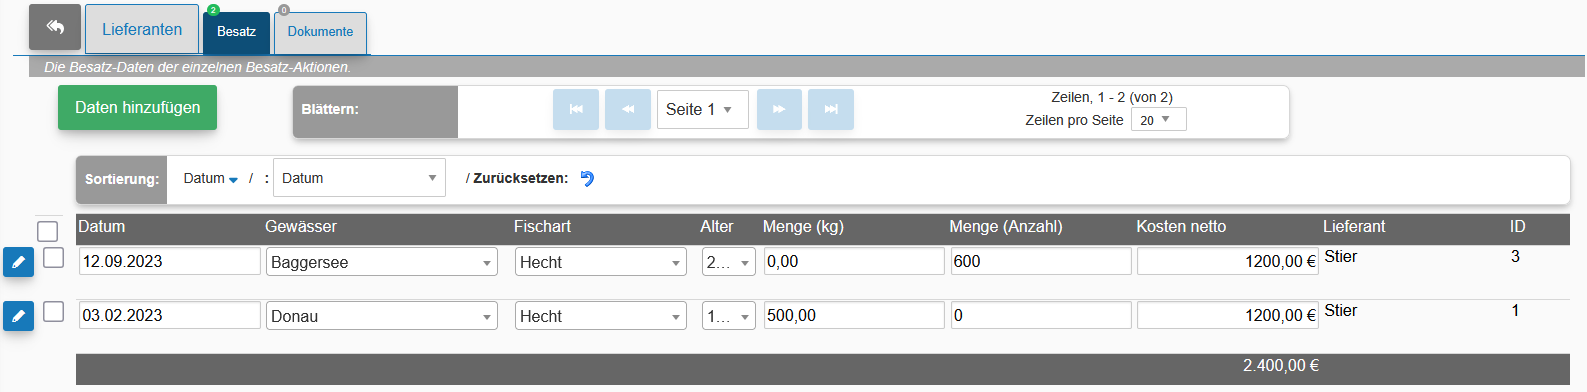This screenshot has width=1587, height=392.
Task: Click the total 2.400,00 € sum
Action: pyautogui.click(x=1281, y=366)
